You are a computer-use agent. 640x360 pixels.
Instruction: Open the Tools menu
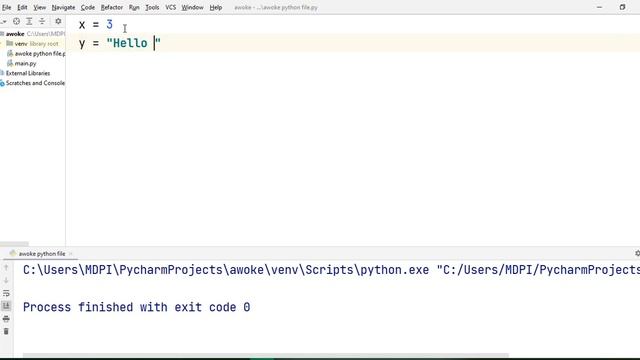[152, 7]
